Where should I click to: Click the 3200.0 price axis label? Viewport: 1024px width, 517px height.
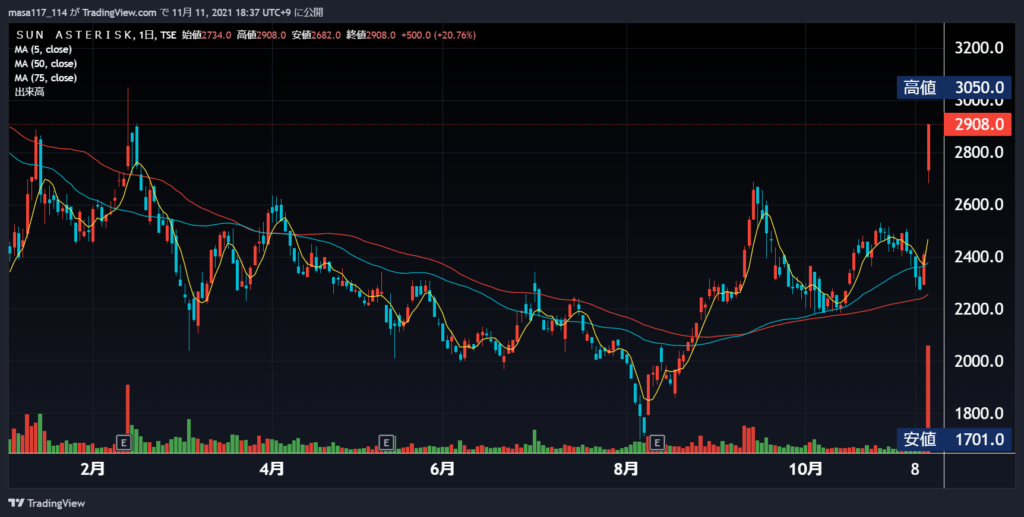(979, 48)
